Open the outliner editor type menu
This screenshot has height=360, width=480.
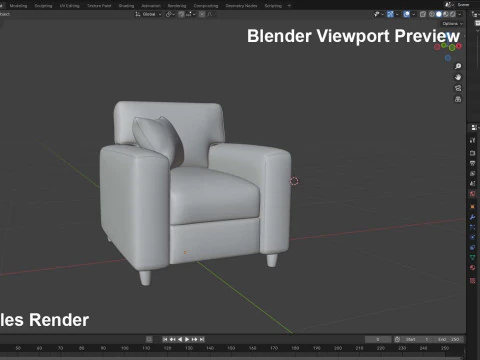(475, 15)
